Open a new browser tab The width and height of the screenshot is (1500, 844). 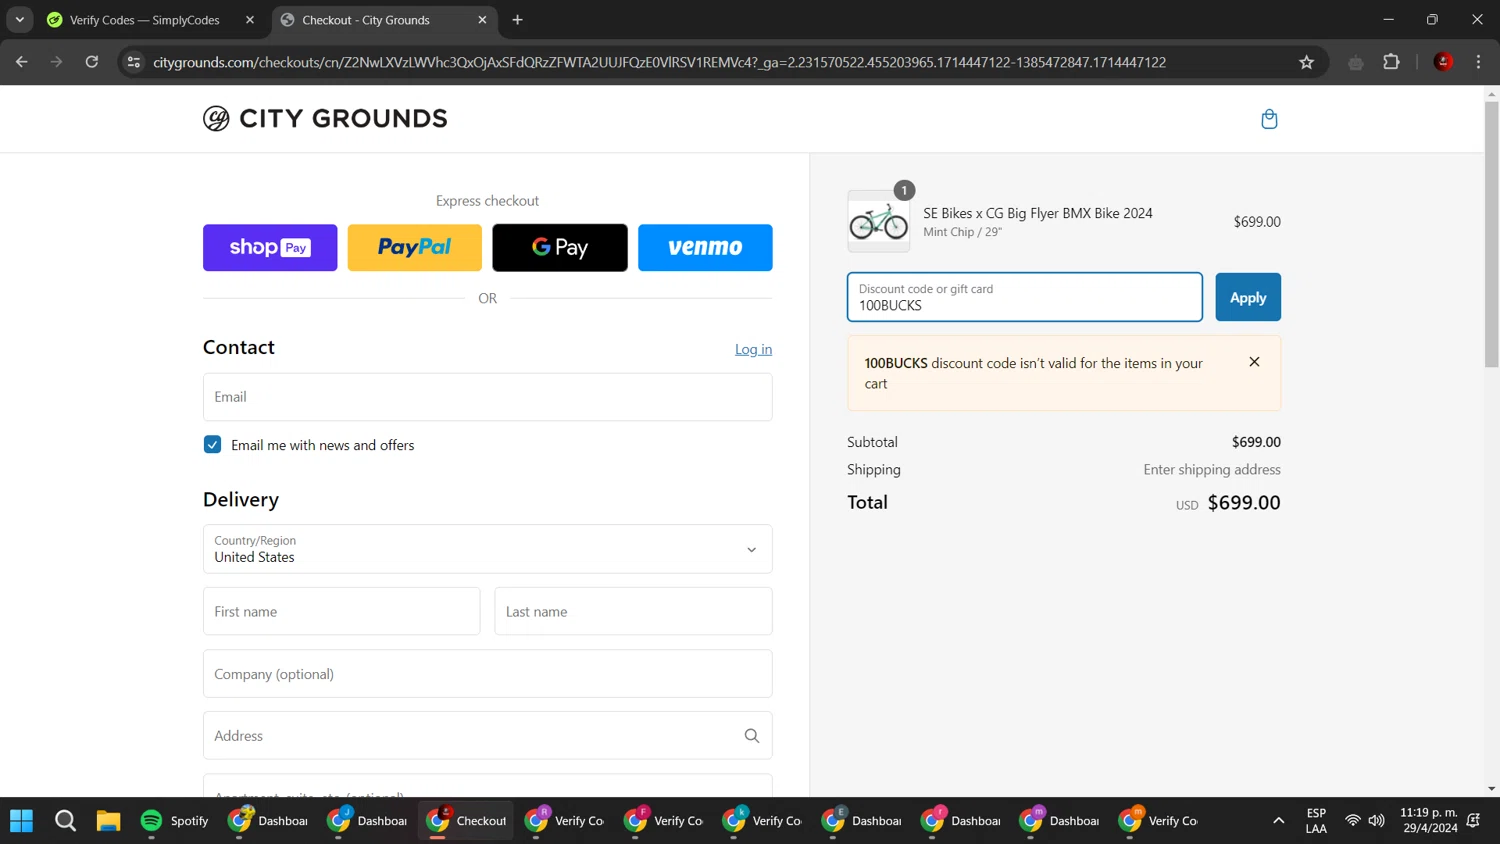pos(517,20)
